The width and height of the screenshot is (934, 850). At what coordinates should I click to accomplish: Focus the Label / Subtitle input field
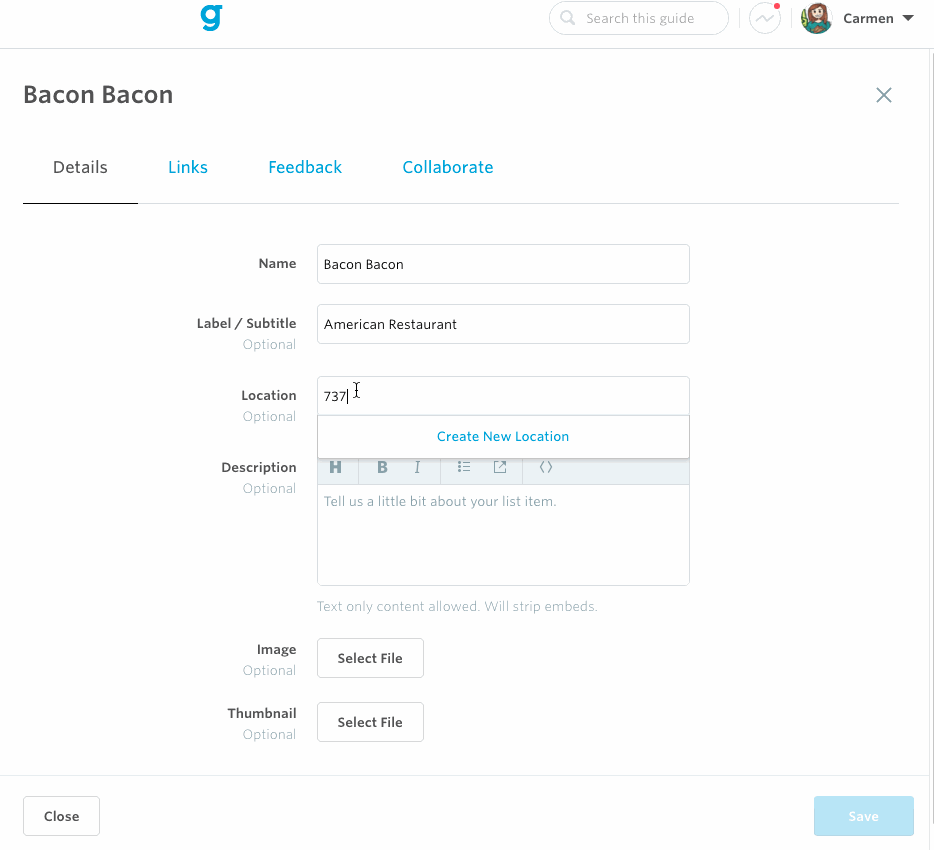pyautogui.click(x=503, y=324)
